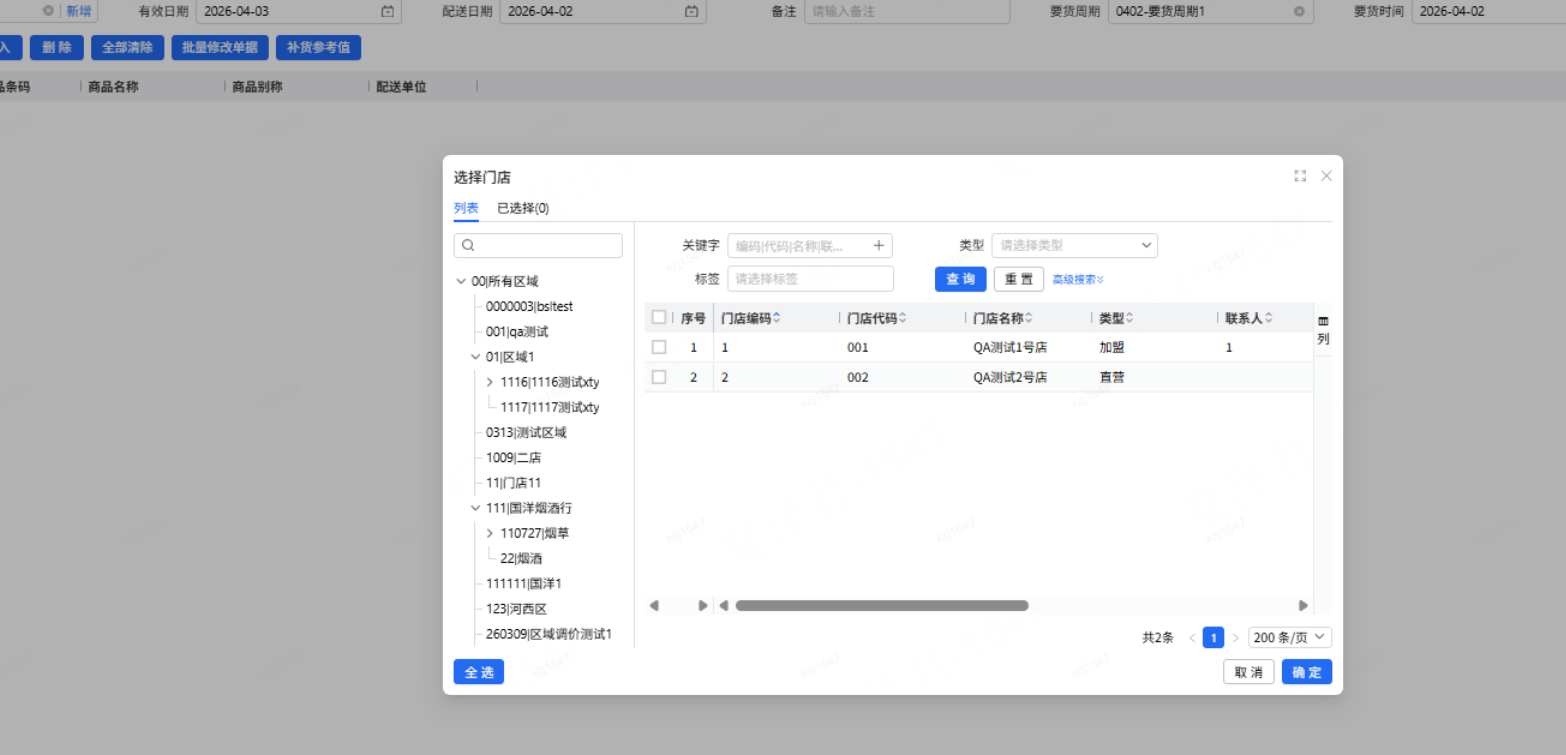Click the 高级搜索 link
The height and width of the screenshot is (755, 1566).
tap(1077, 280)
